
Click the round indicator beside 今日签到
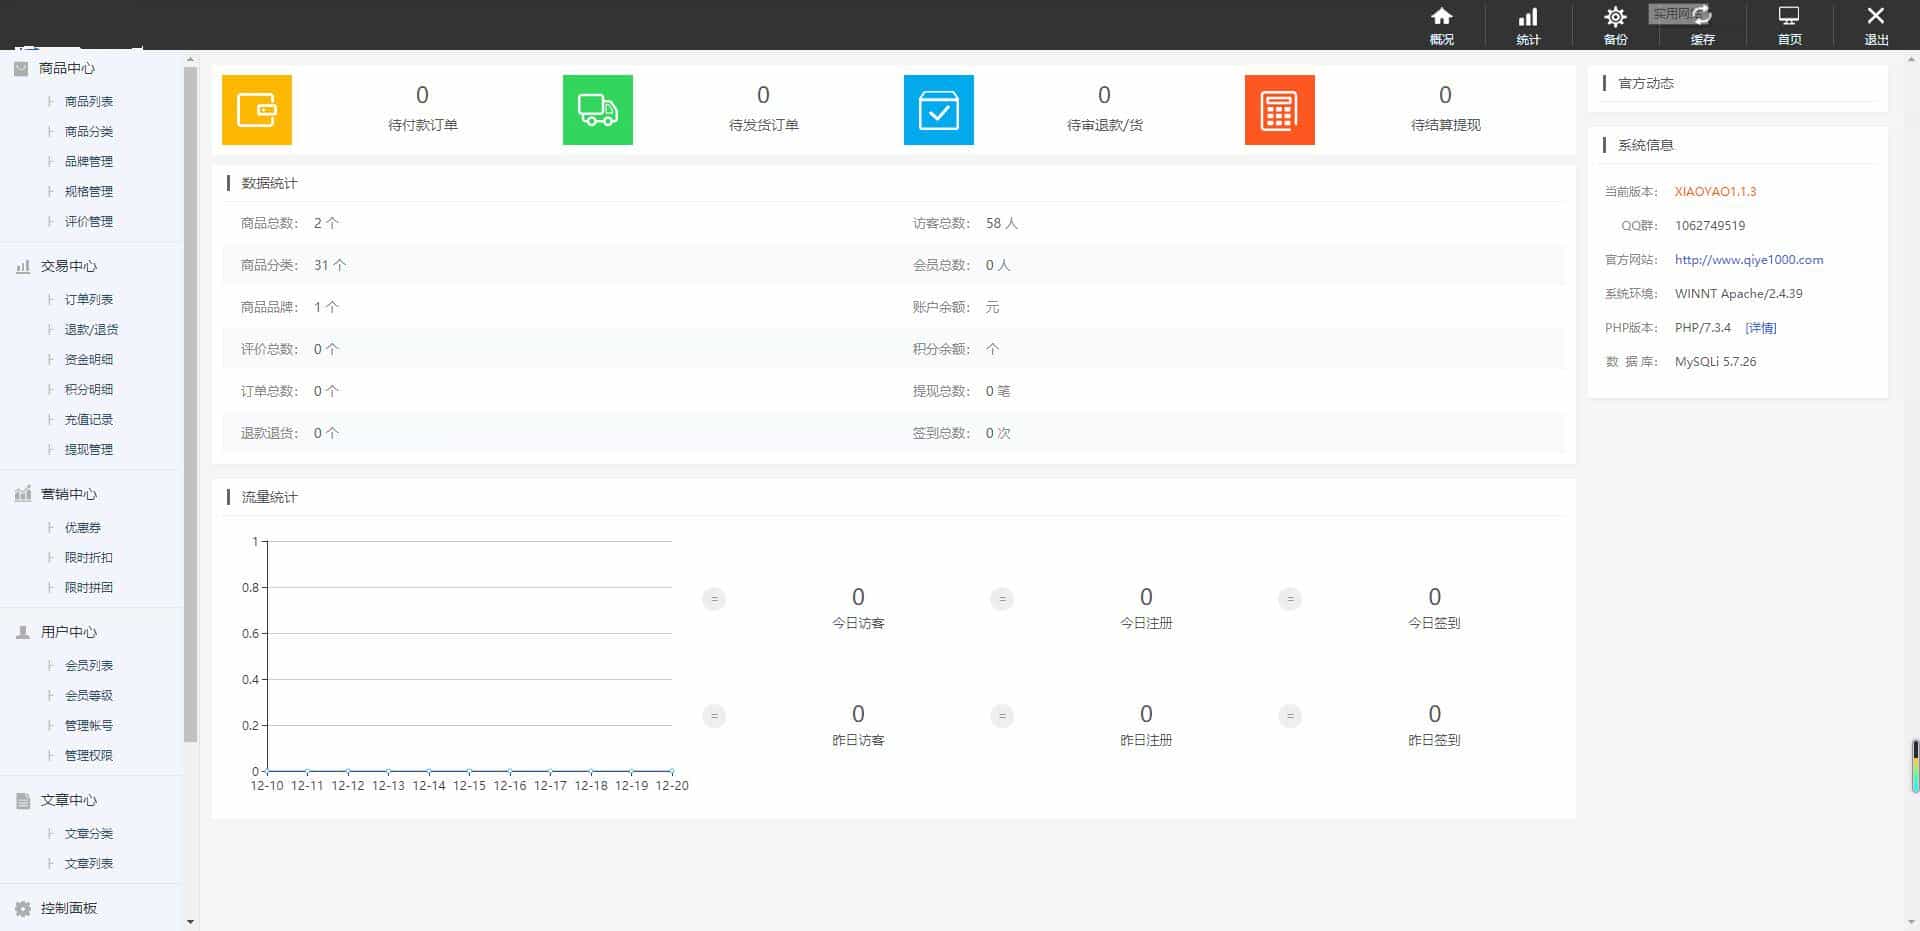(1290, 599)
